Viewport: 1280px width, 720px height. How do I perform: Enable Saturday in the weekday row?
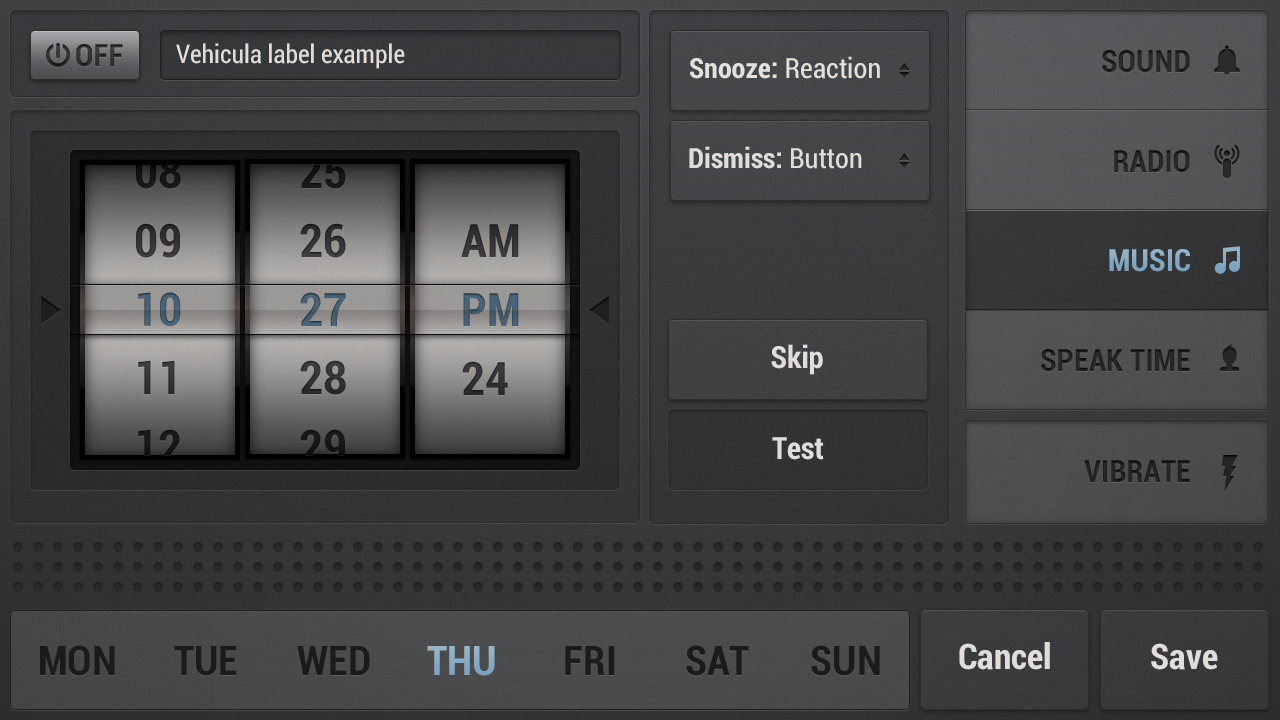(716, 661)
